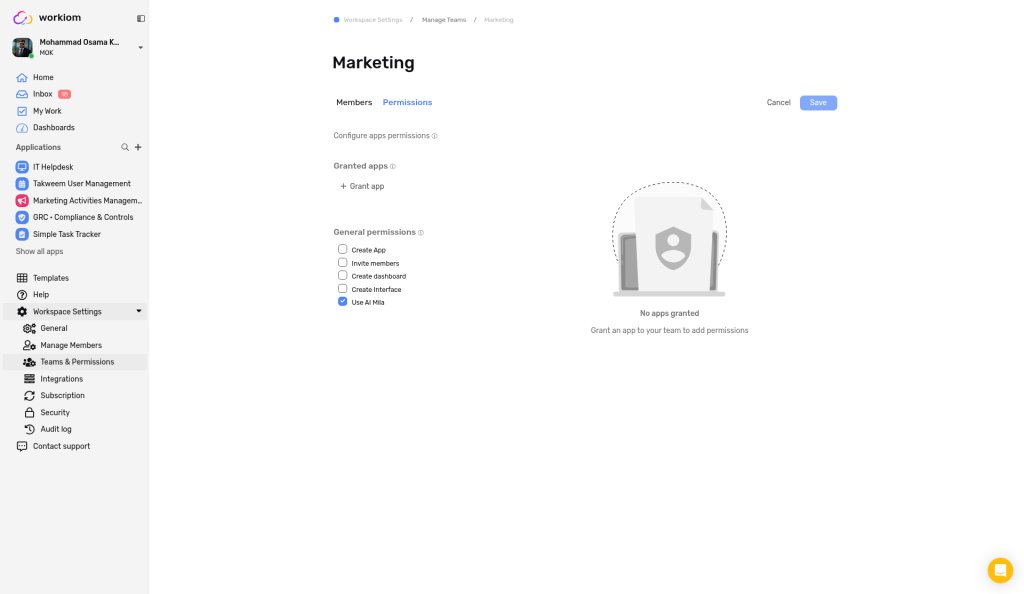Click Show all apps link
This screenshot has width=1024, height=594.
[39, 251]
